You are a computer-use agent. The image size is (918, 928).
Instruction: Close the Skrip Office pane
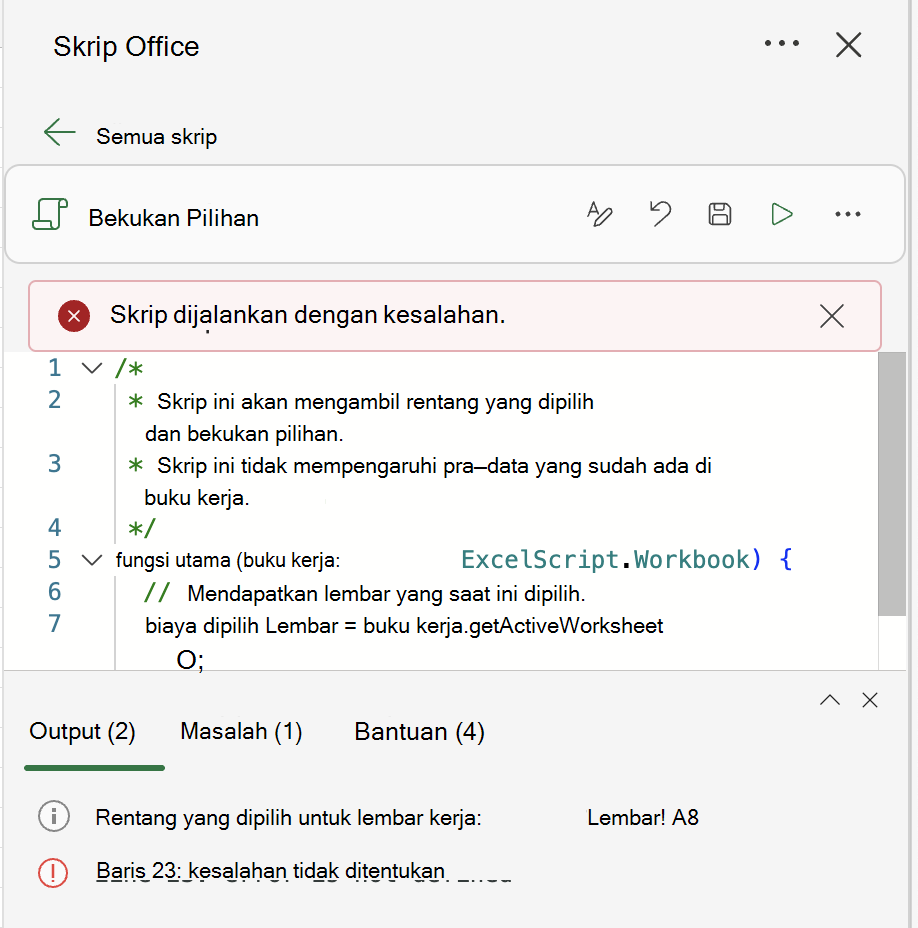[x=848, y=44]
